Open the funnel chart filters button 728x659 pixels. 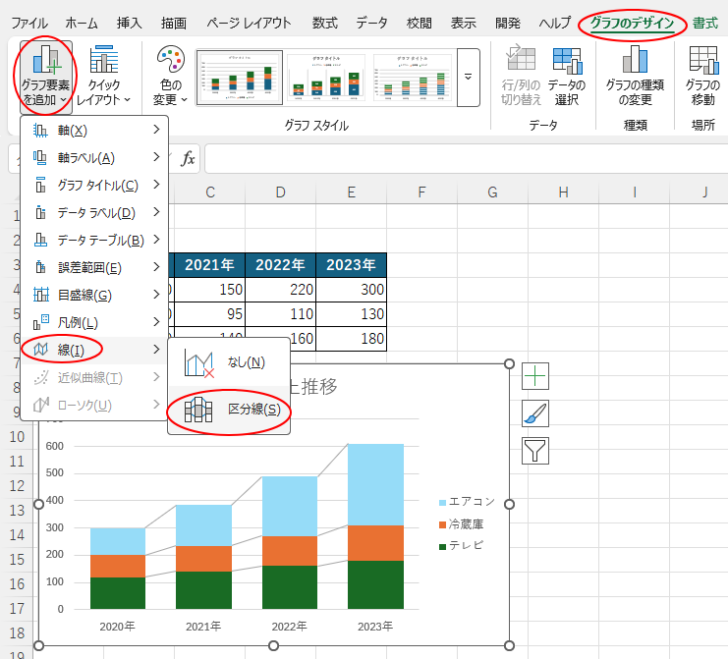click(x=536, y=450)
